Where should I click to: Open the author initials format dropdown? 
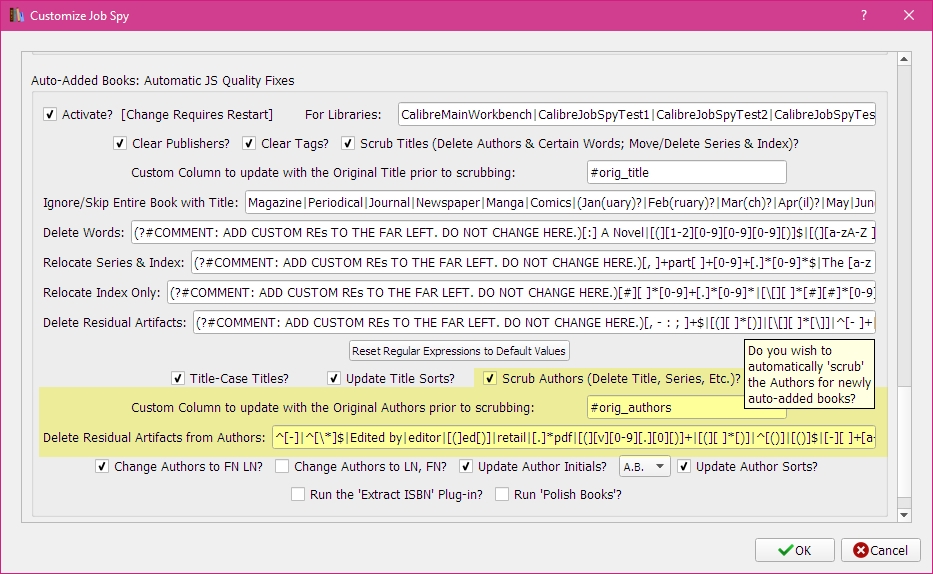pyautogui.click(x=645, y=466)
